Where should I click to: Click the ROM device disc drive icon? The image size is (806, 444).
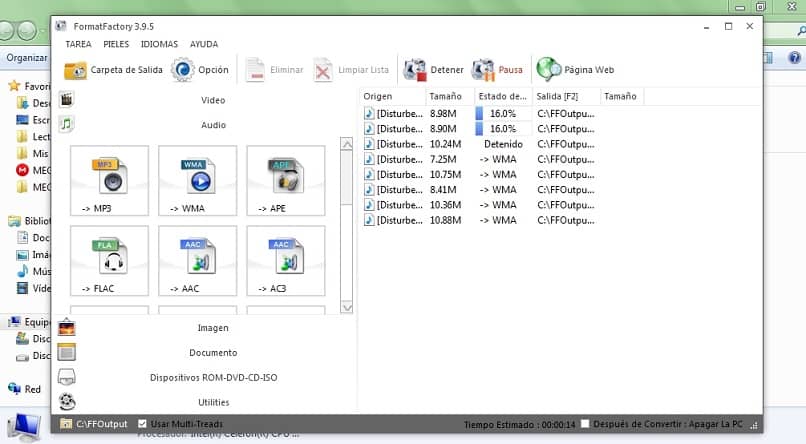coord(66,377)
